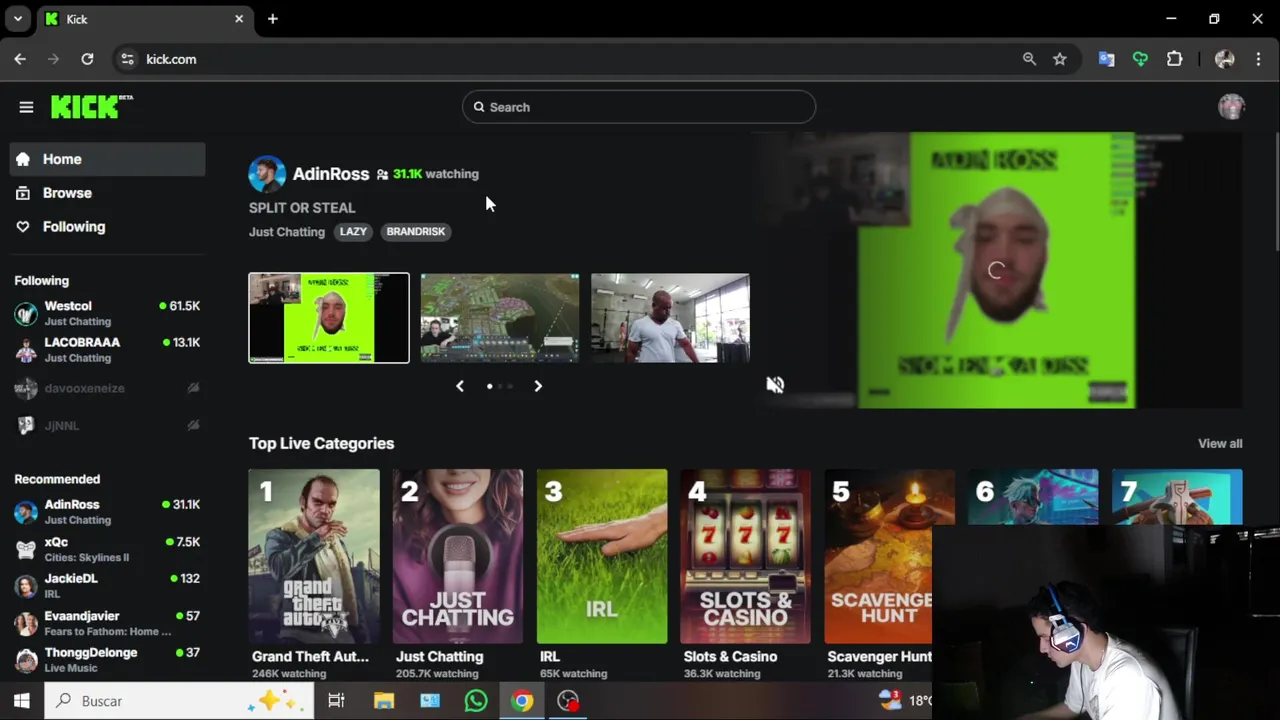Viewport: 1280px width, 720px height.
Task: Open the hamburger sidebar menu
Action: pyautogui.click(x=26, y=107)
